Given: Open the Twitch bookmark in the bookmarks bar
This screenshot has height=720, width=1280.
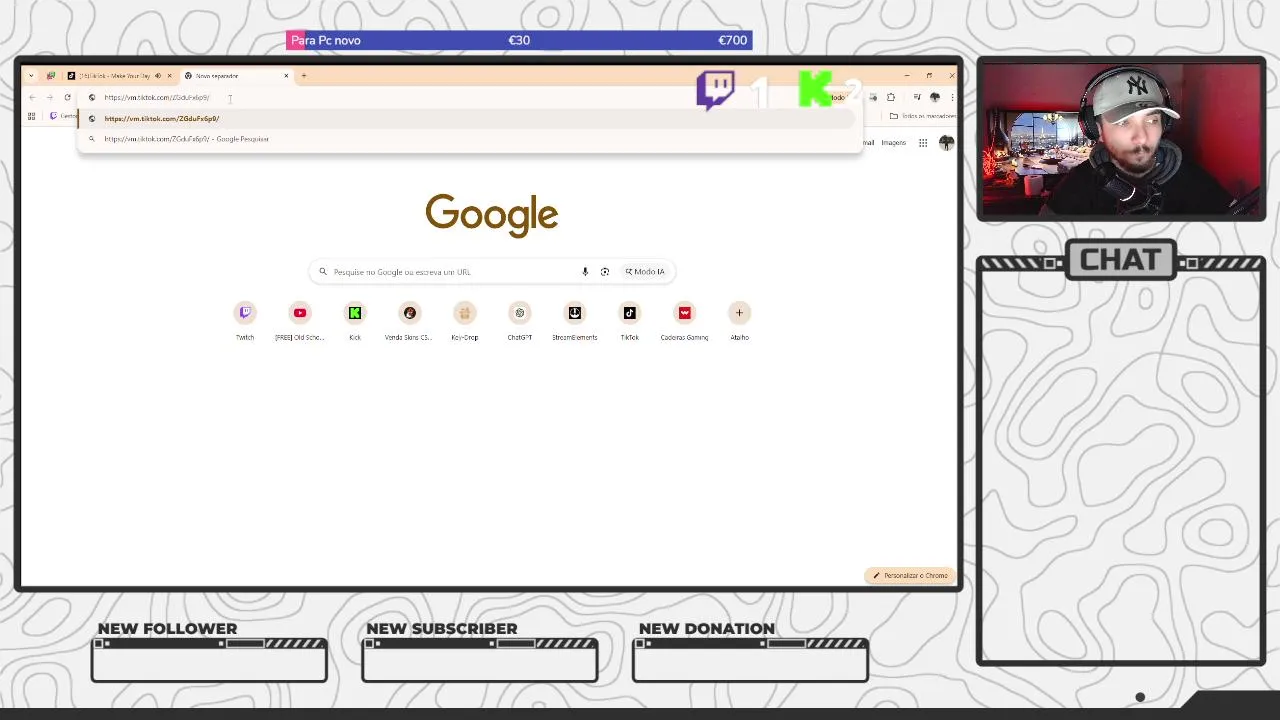Looking at the screenshot, I should coord(62,116).
